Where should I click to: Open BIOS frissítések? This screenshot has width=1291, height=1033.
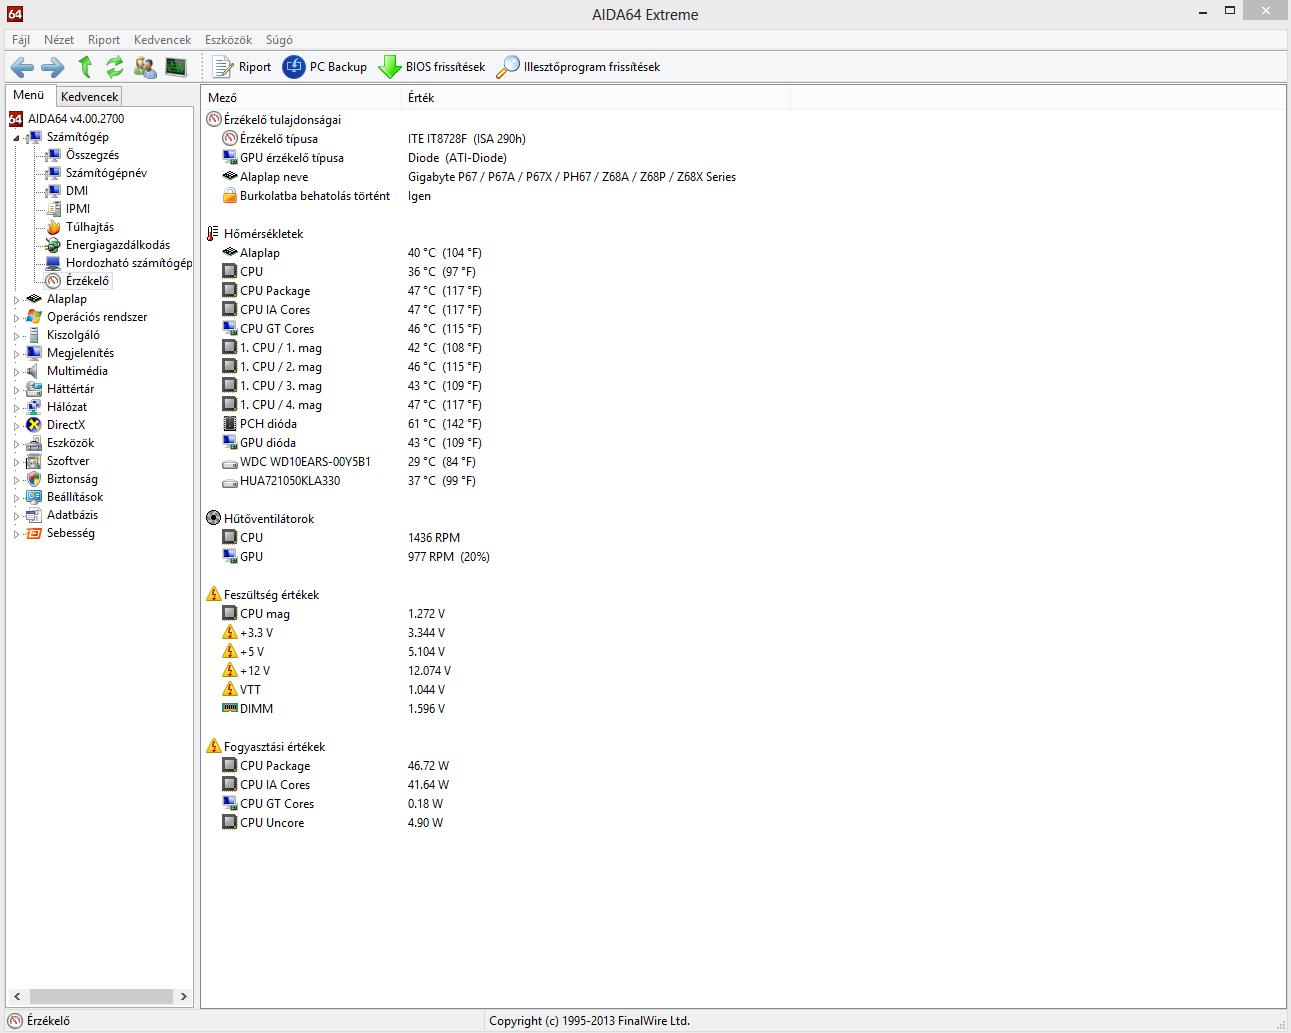point(432,67)
